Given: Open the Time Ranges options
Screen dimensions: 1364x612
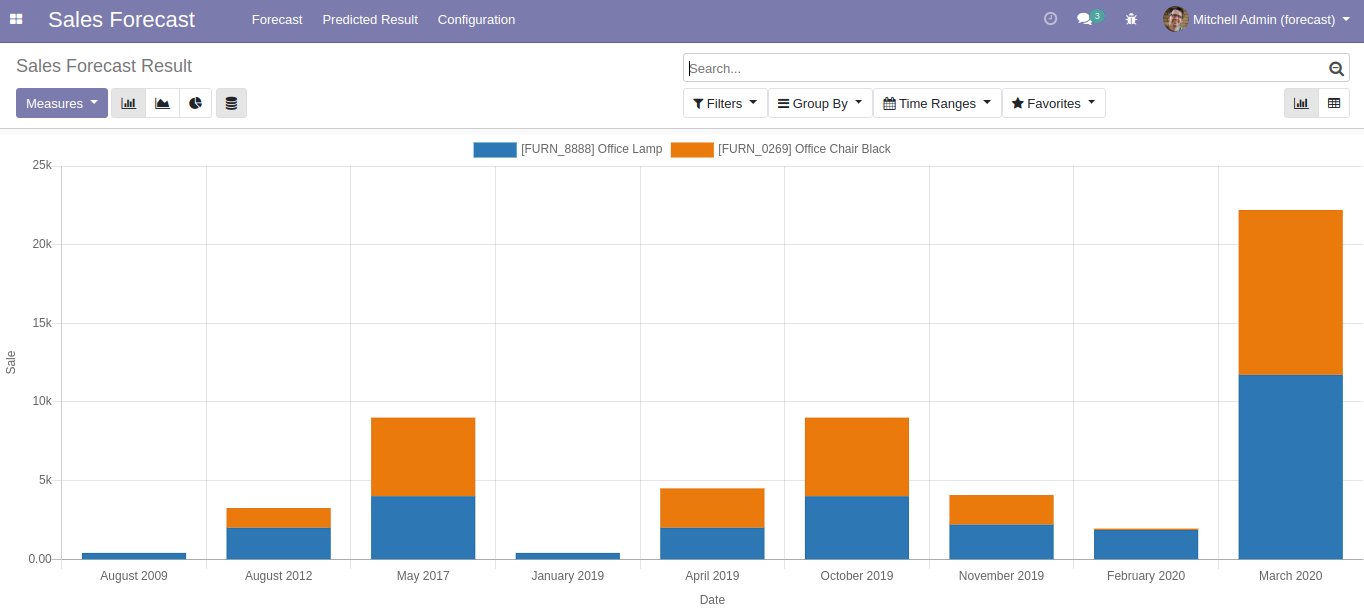Looking at the screenshot, I should pos(937,103).
